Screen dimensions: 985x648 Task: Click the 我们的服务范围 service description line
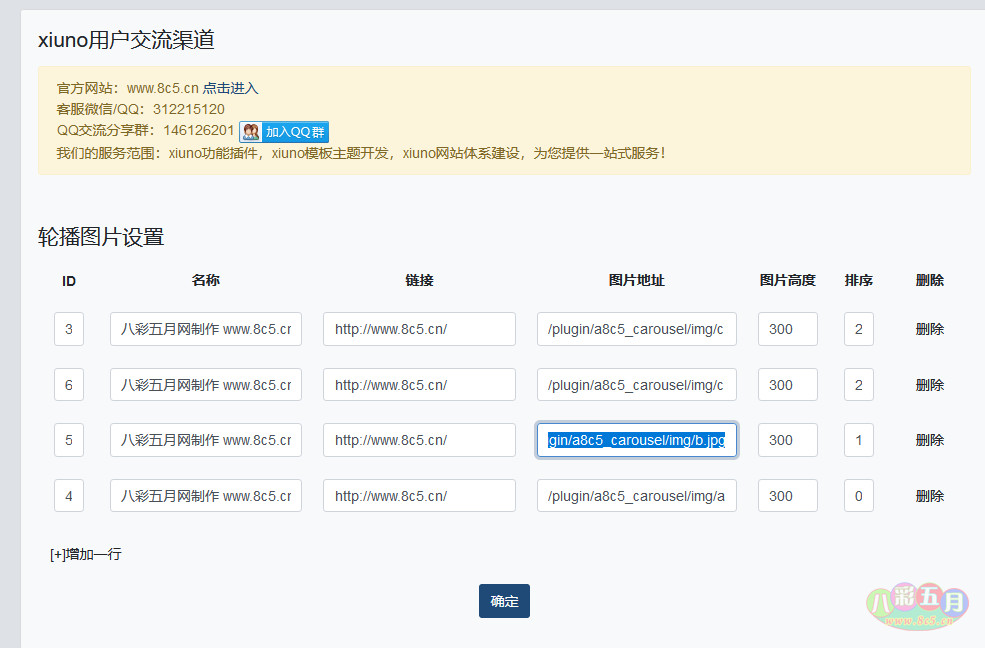[x=361, y=153]
